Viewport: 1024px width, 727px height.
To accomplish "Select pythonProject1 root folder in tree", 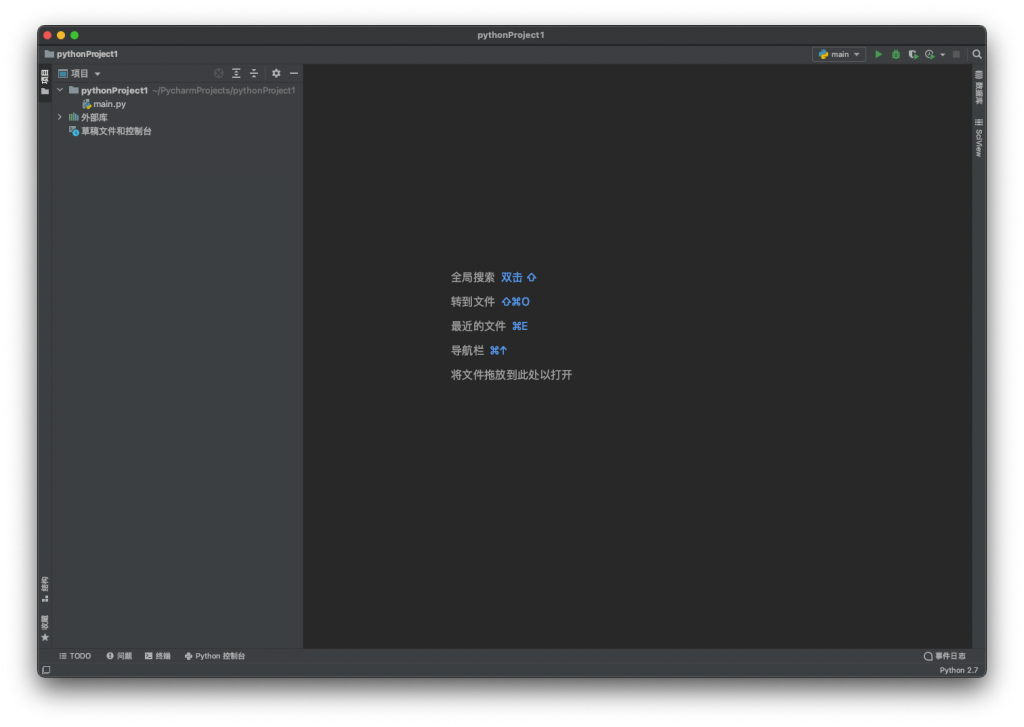I will click(x=108, y=90).
